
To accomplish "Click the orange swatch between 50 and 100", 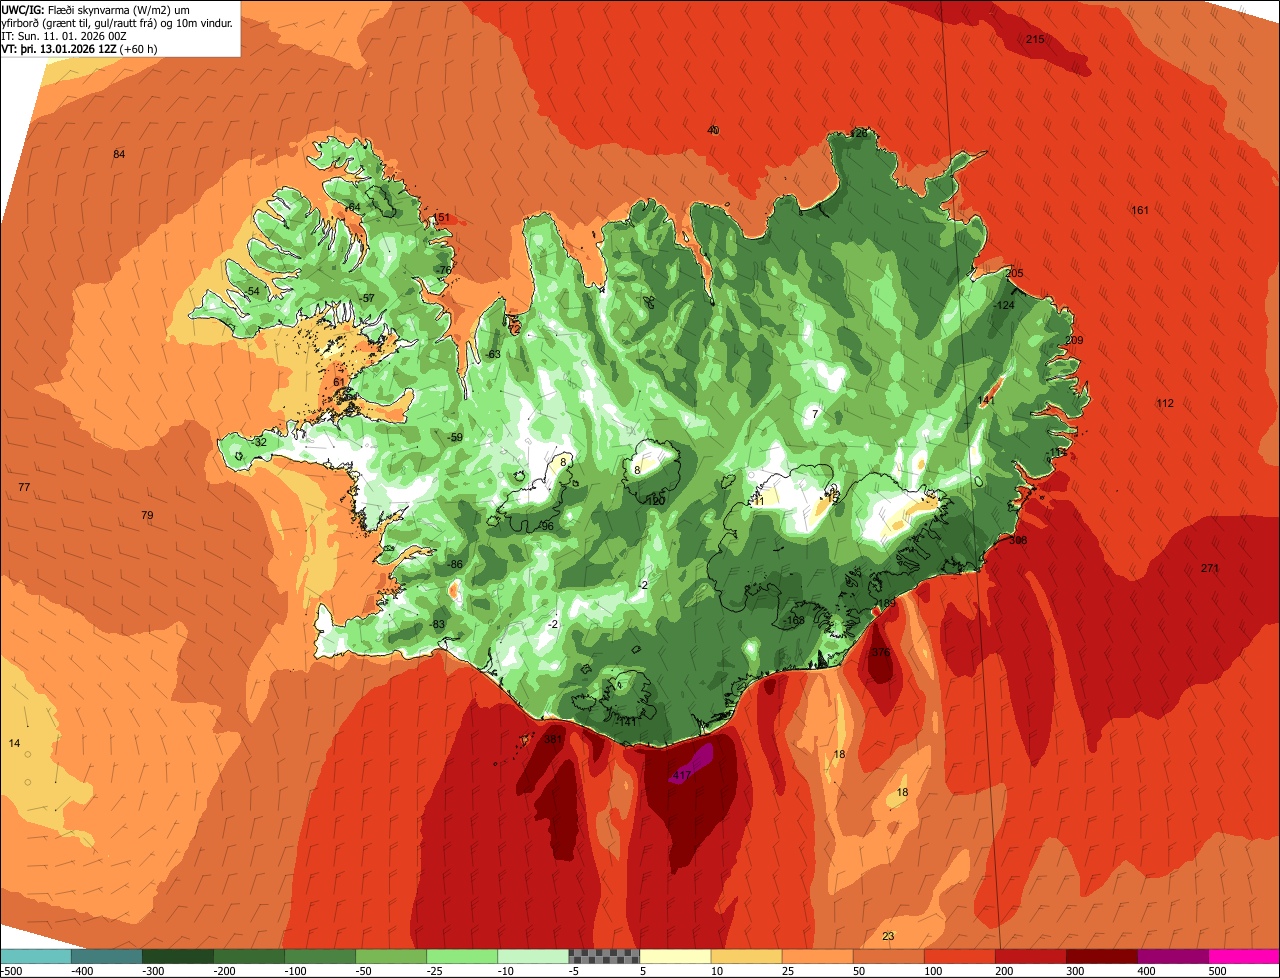I will (x=888, y=956).
